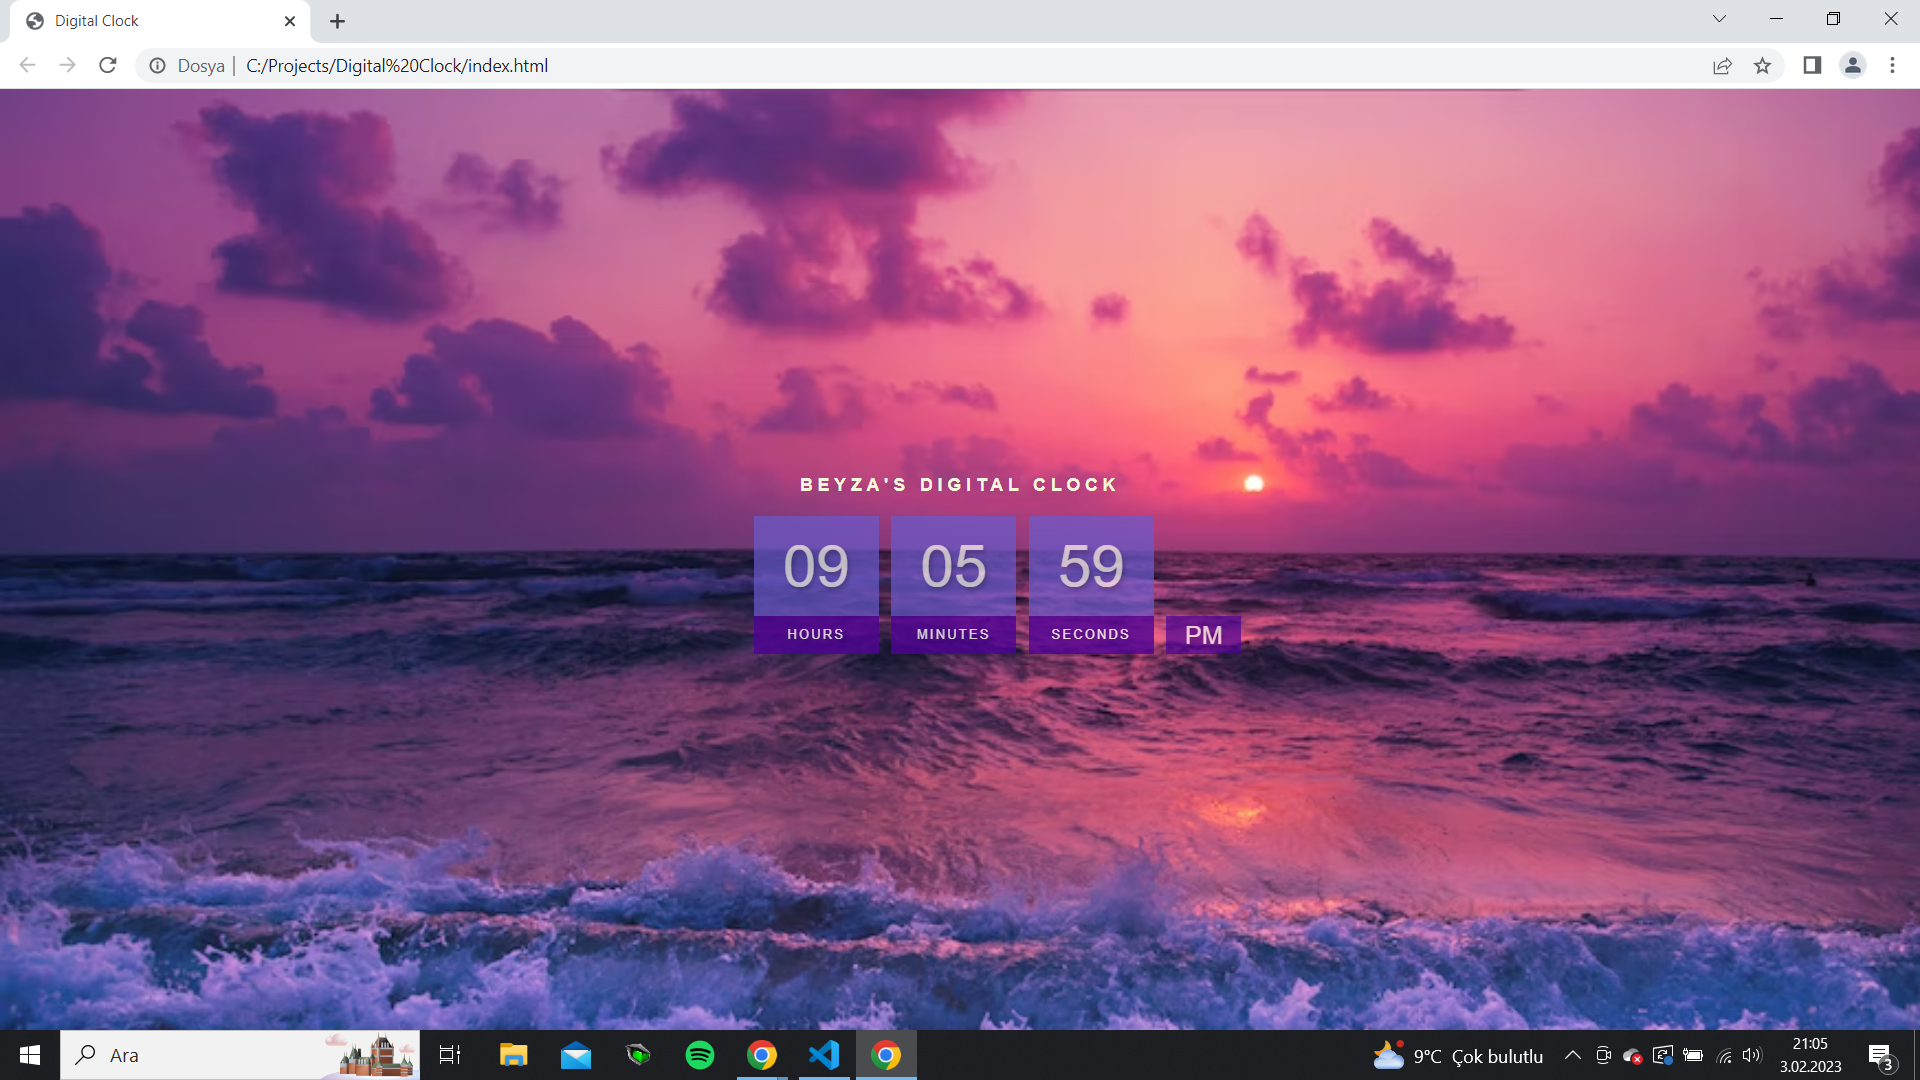Launch Visual Studio Code from the taskbar
The height and width of the screenshot is (1080, 1920).
click(x=824, y=1055)
